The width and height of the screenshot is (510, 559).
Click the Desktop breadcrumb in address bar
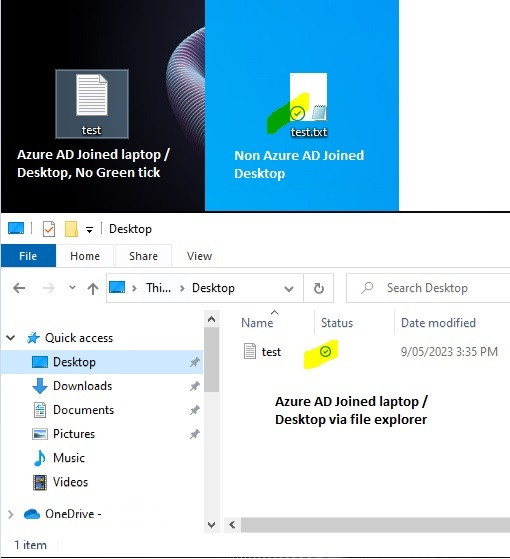pos(213,288)
